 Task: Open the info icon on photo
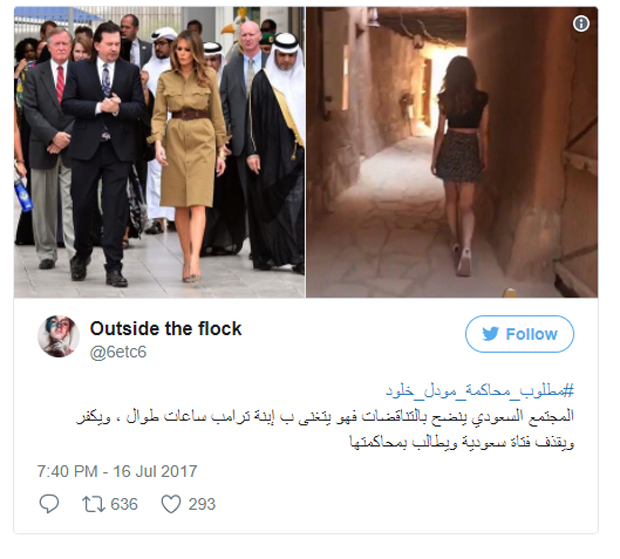click(581, 24)
